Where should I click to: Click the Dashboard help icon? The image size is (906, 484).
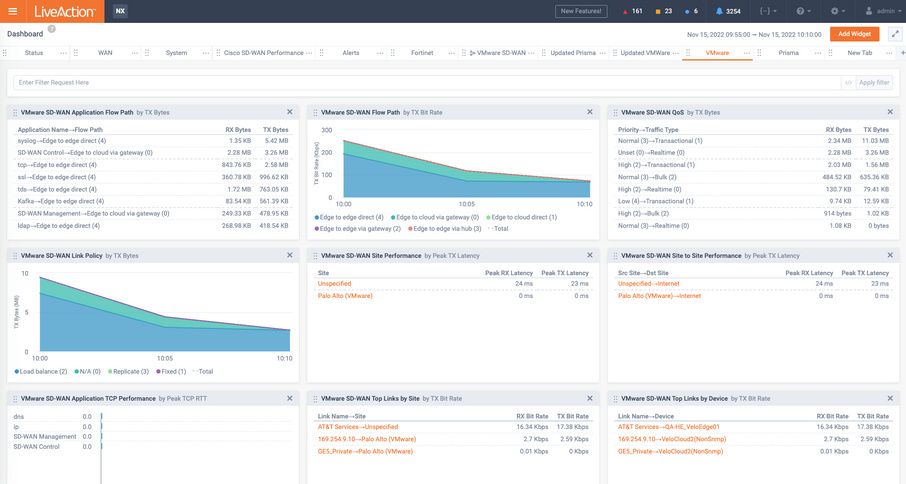(51, 29)
